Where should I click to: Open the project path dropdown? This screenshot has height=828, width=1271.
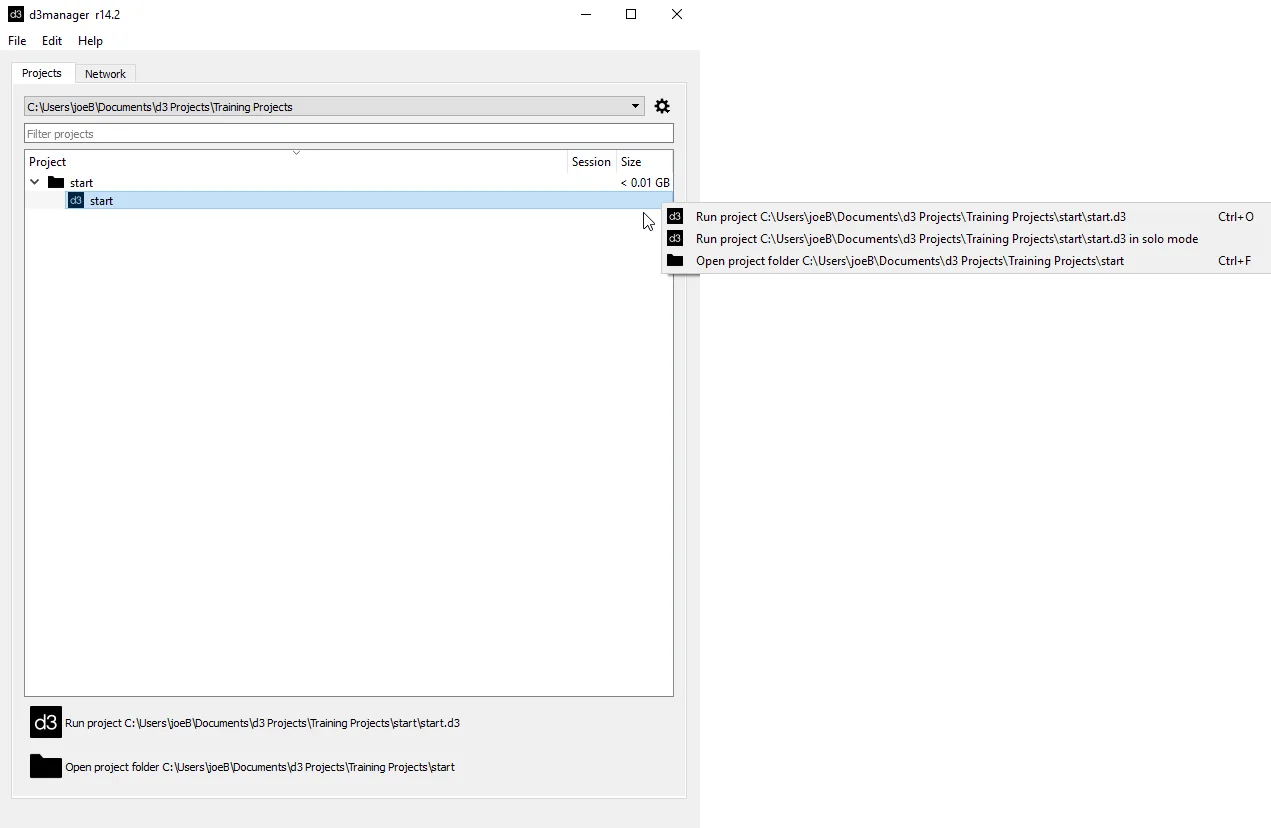pos(635,105)
